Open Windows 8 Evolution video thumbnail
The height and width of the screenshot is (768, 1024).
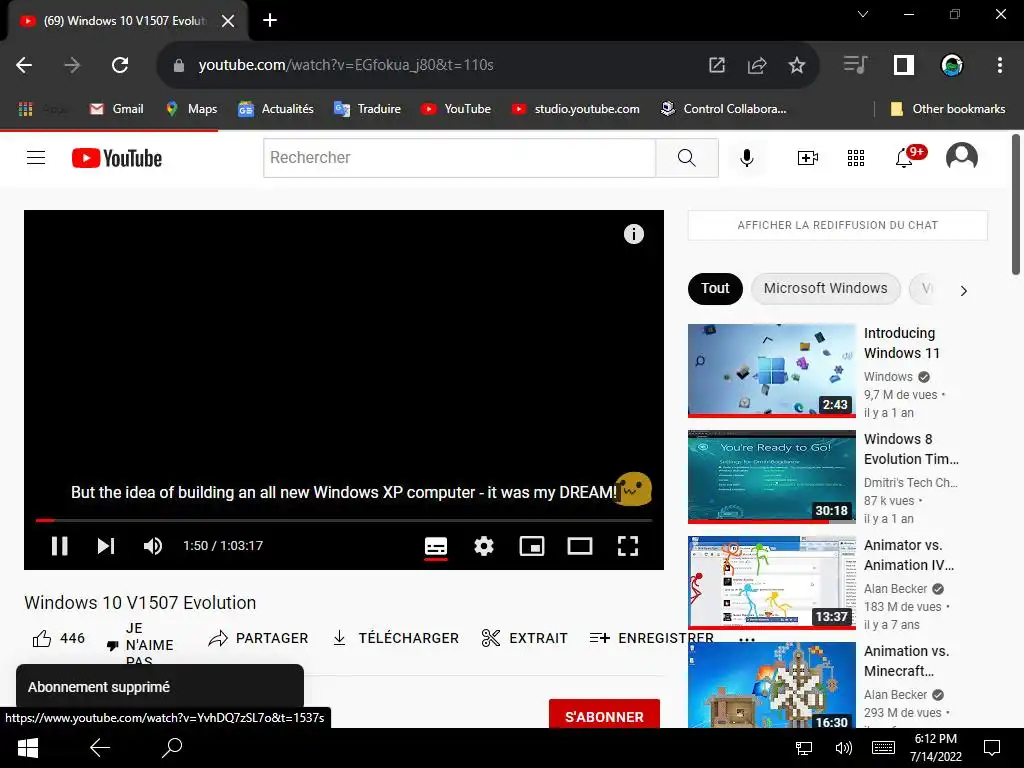click(771, 476)
